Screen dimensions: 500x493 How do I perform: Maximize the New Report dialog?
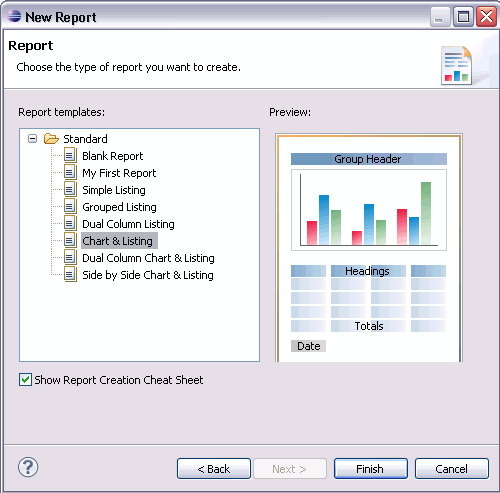tap(463, 17)
